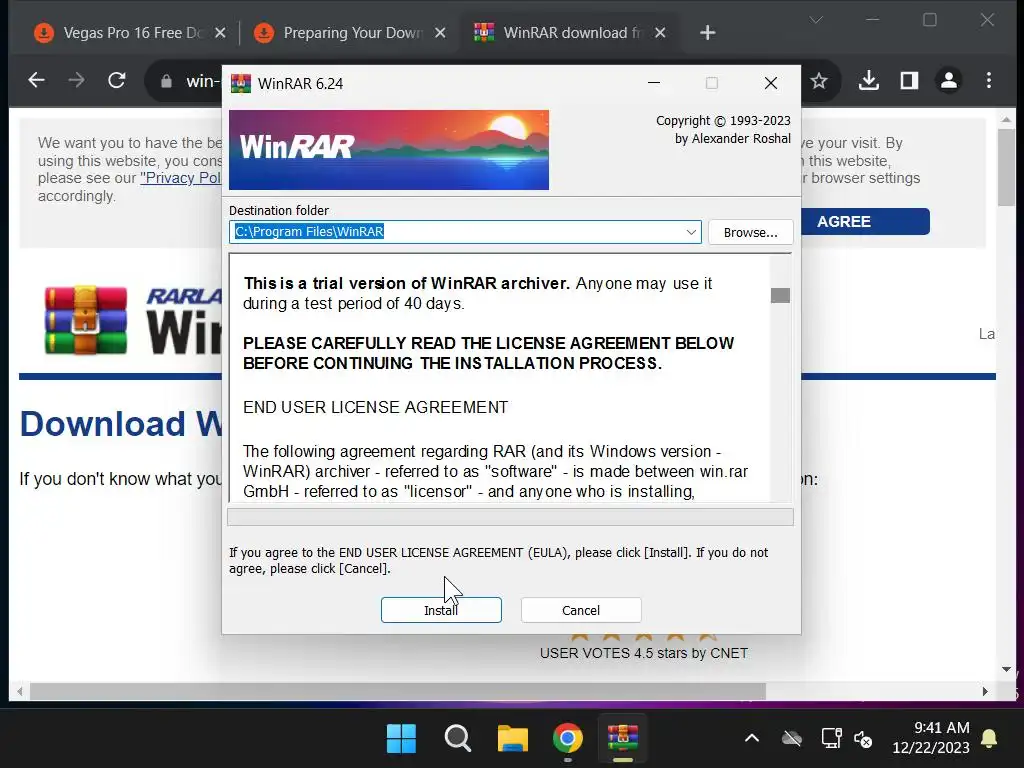Click Chrome's tab search chevron

click(x=816, y=20)
